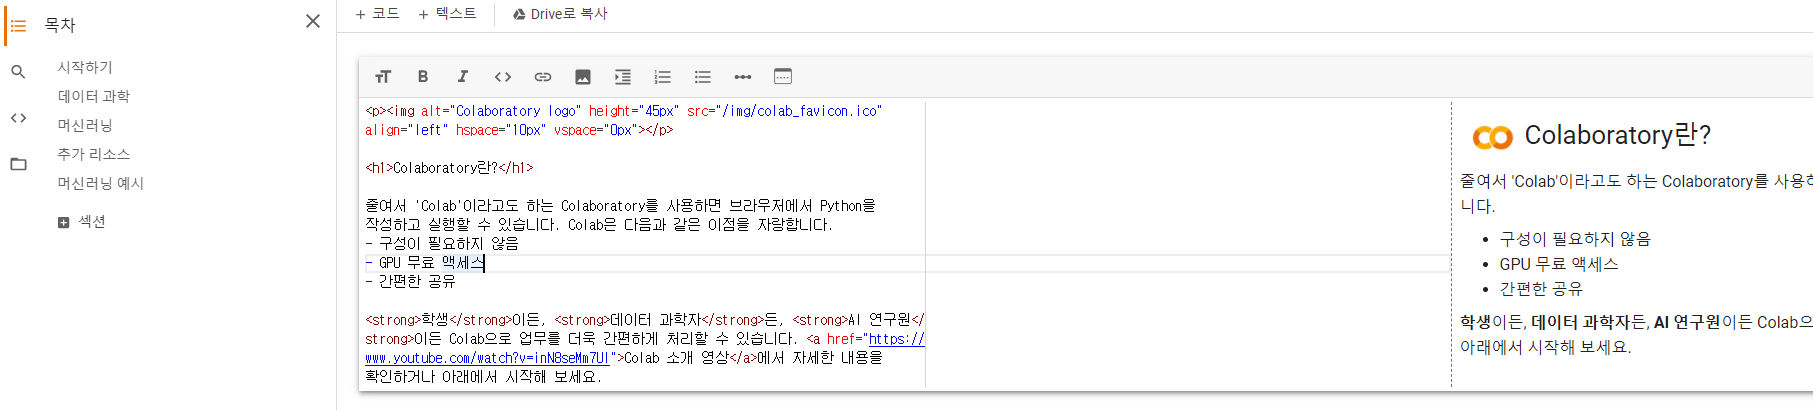Go to 시작하기 in table of contents
Image resolution: width=1813 pixels, height=410 pixels.
[85, 67]
